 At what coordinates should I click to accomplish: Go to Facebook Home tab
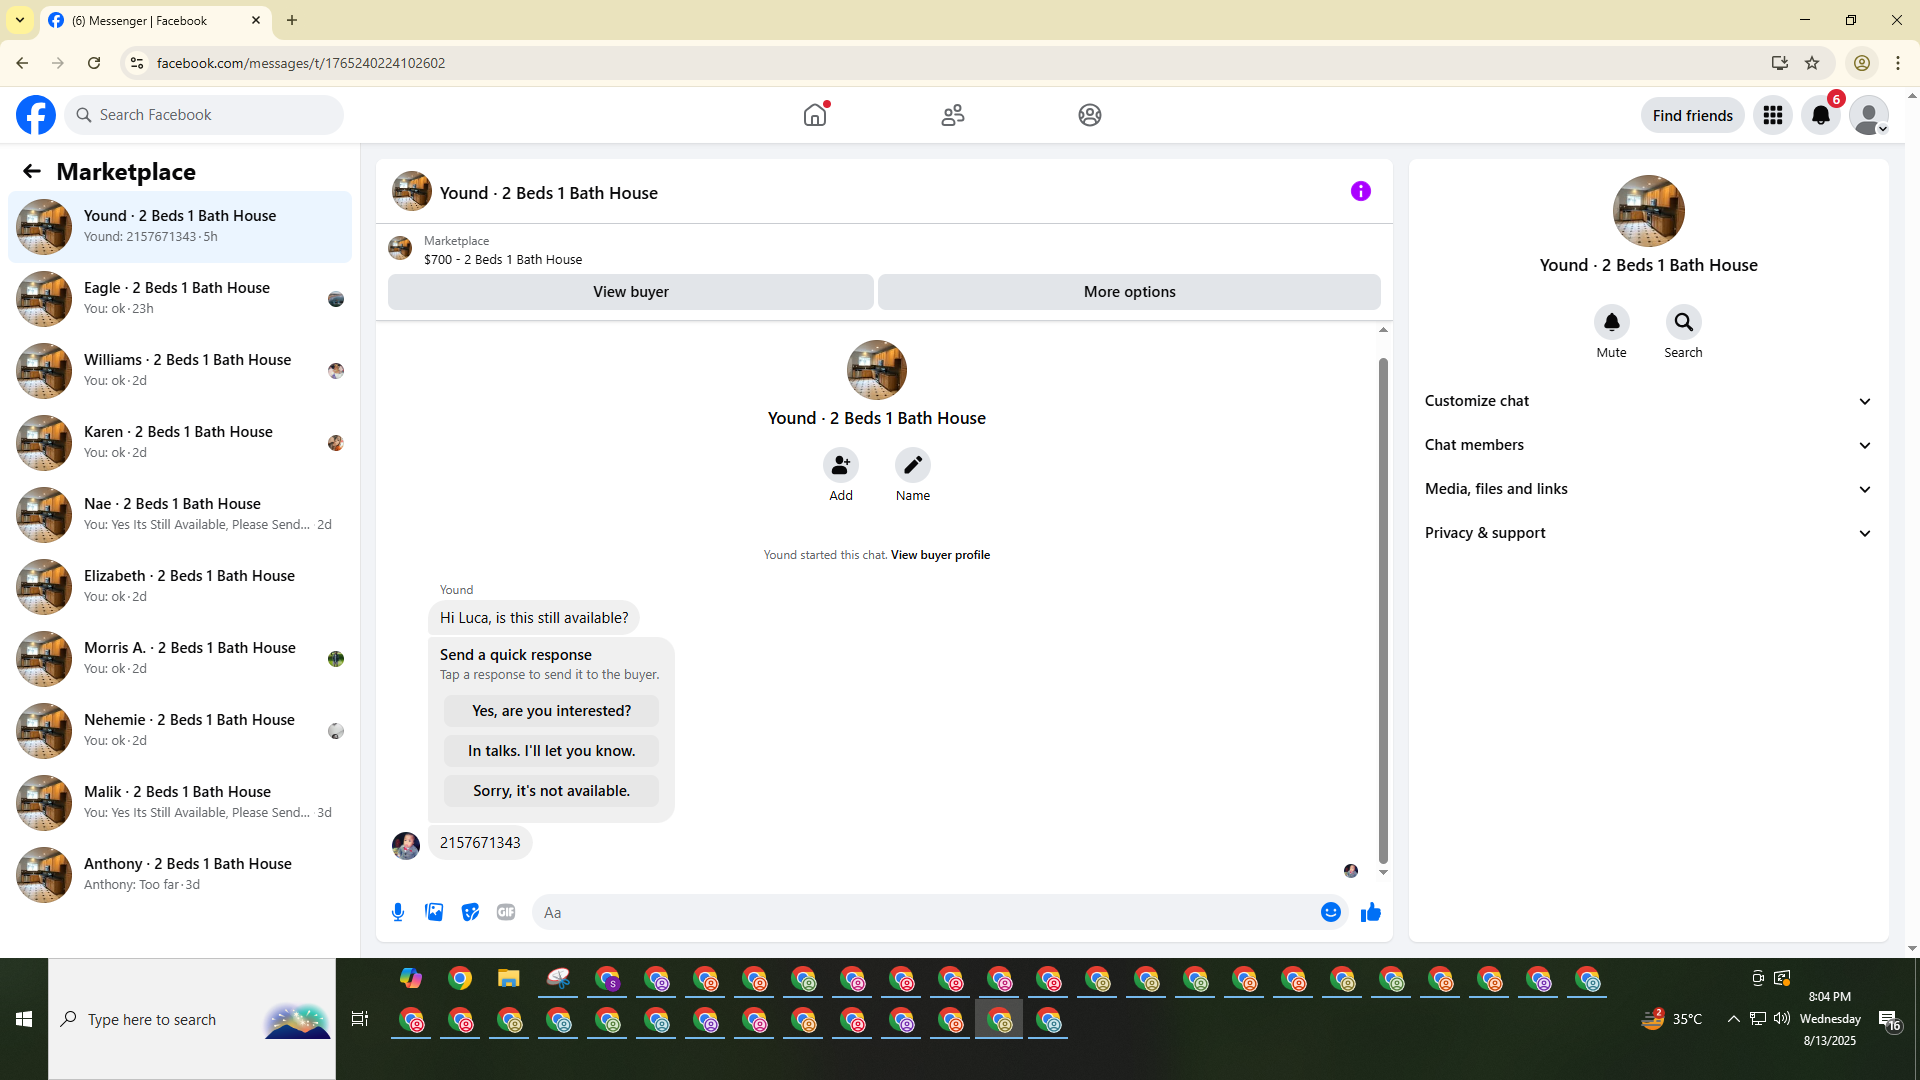[x=815, y=115]
